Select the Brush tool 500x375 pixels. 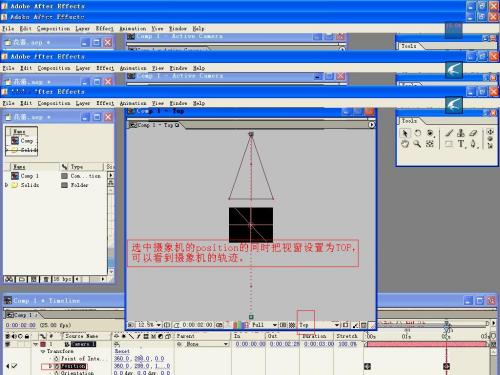[x=449, y=133]
